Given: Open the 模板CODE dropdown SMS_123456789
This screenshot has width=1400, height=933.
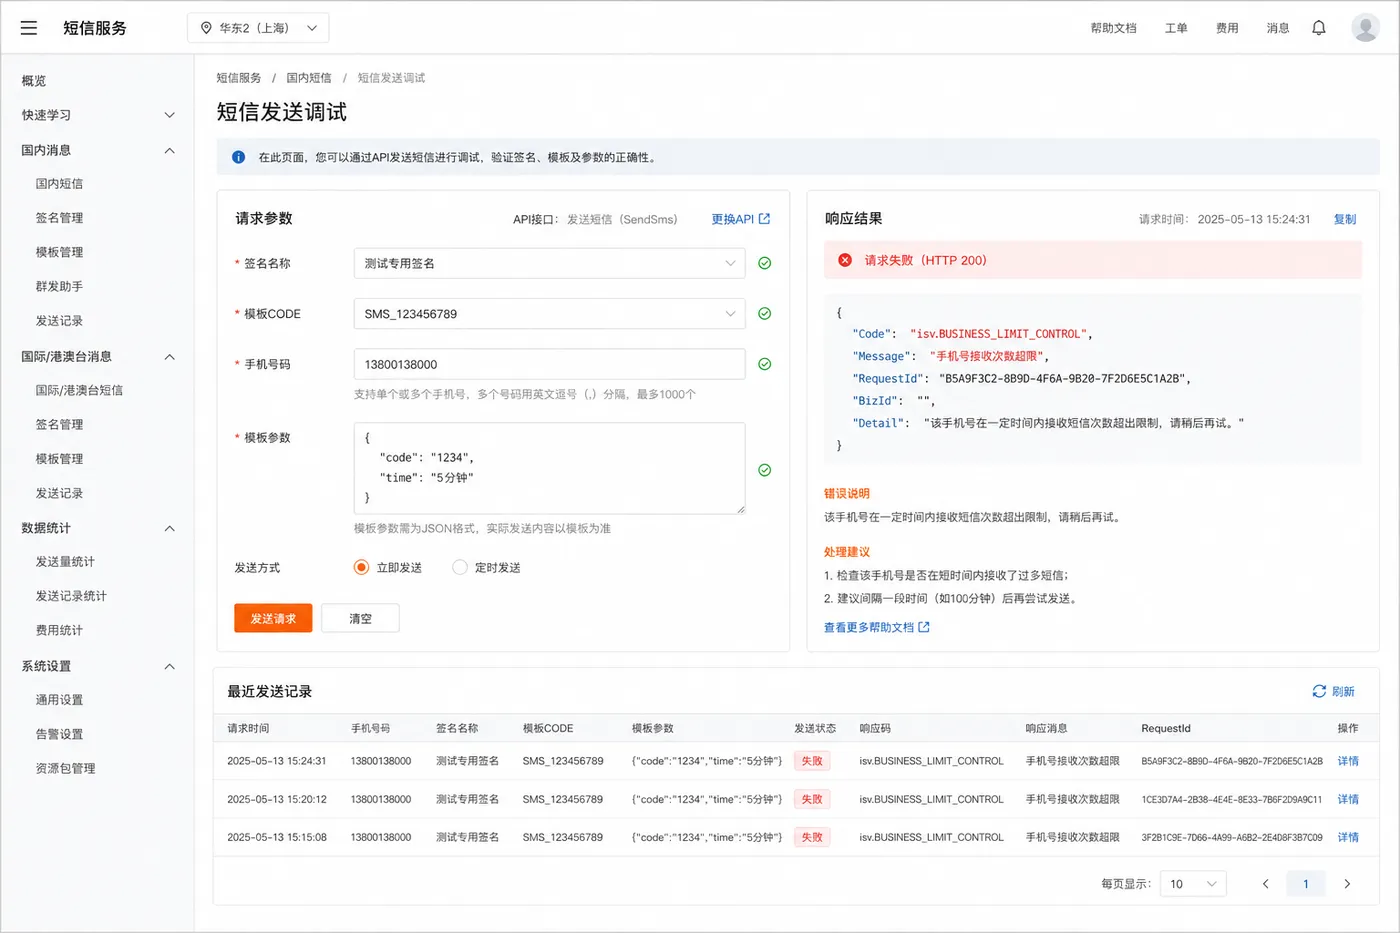Looking at the screenshot, I should tap(549, 314).
